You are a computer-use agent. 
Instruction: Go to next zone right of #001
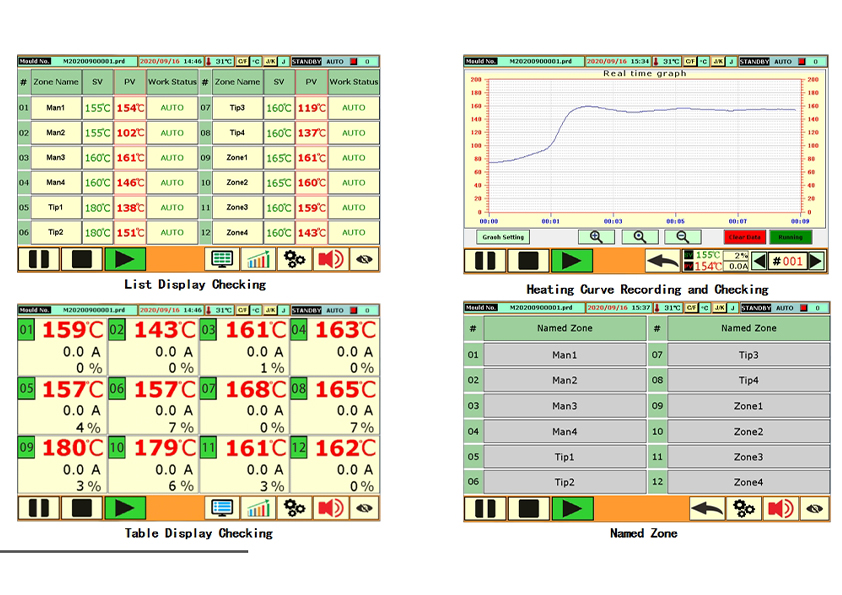(x=816, y=261)
